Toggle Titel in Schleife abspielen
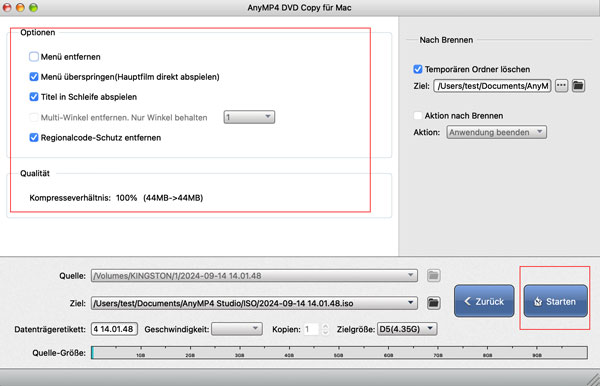The image size is (600, 386). 34,97
